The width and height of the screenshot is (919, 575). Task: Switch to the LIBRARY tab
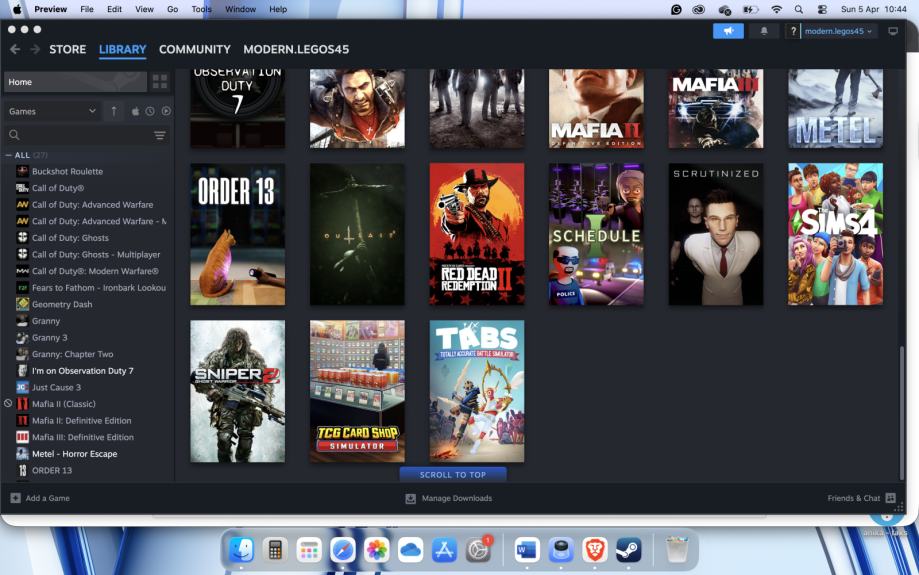[122, 49]
